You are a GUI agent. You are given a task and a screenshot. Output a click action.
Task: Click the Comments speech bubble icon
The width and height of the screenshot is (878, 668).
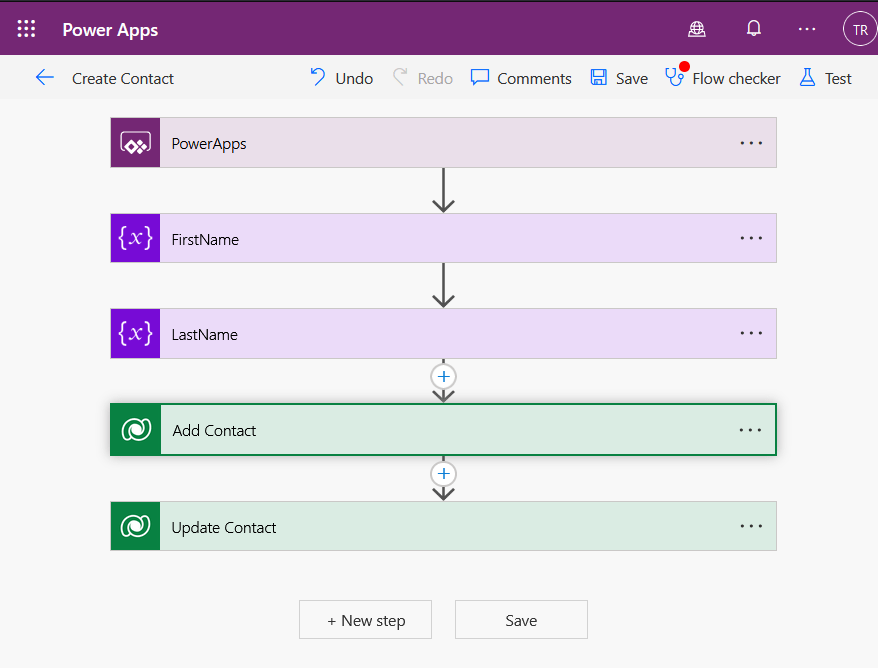click(480, 77)
